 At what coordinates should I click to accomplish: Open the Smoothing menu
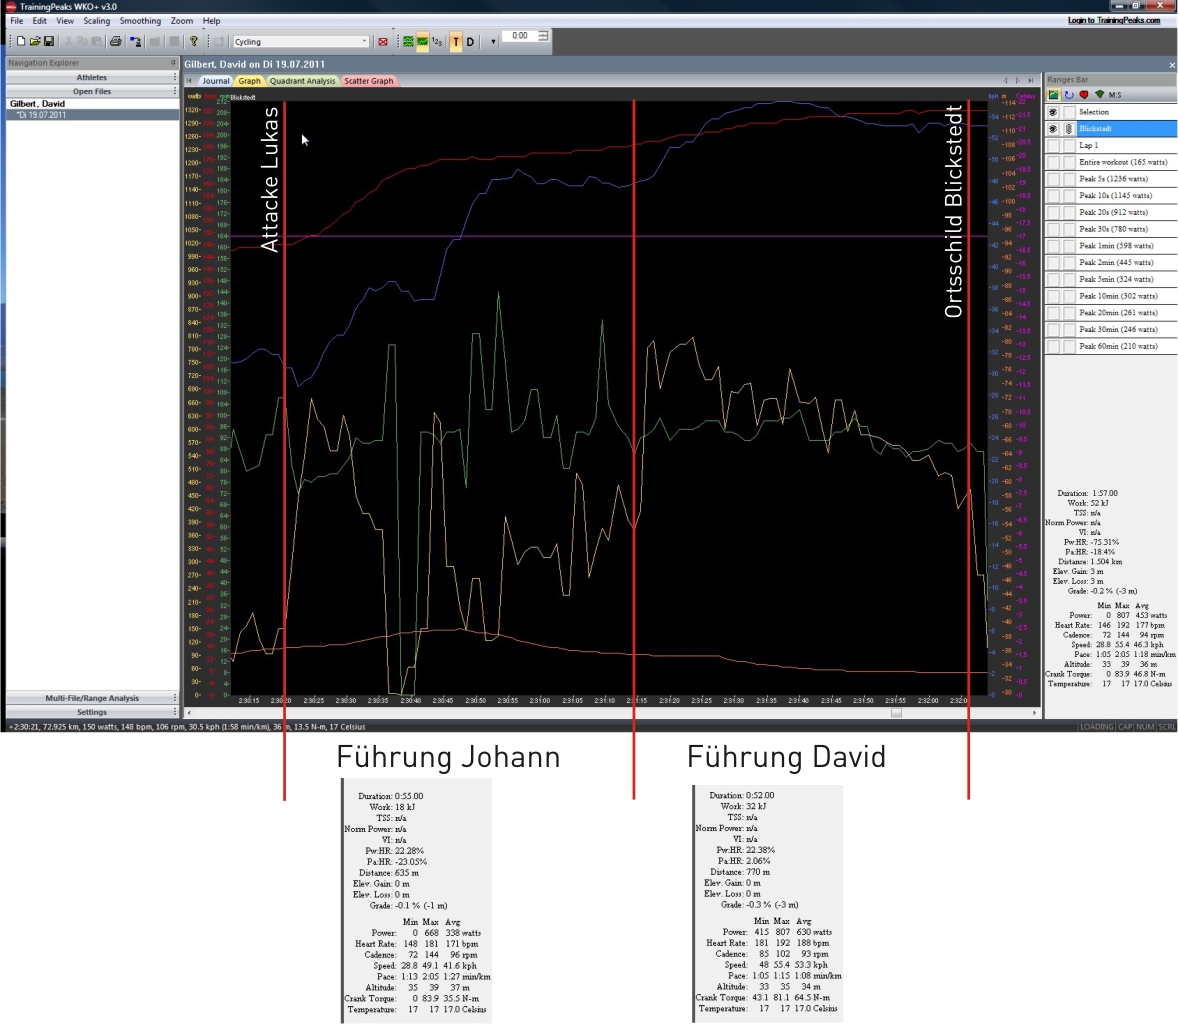[140, 21]
